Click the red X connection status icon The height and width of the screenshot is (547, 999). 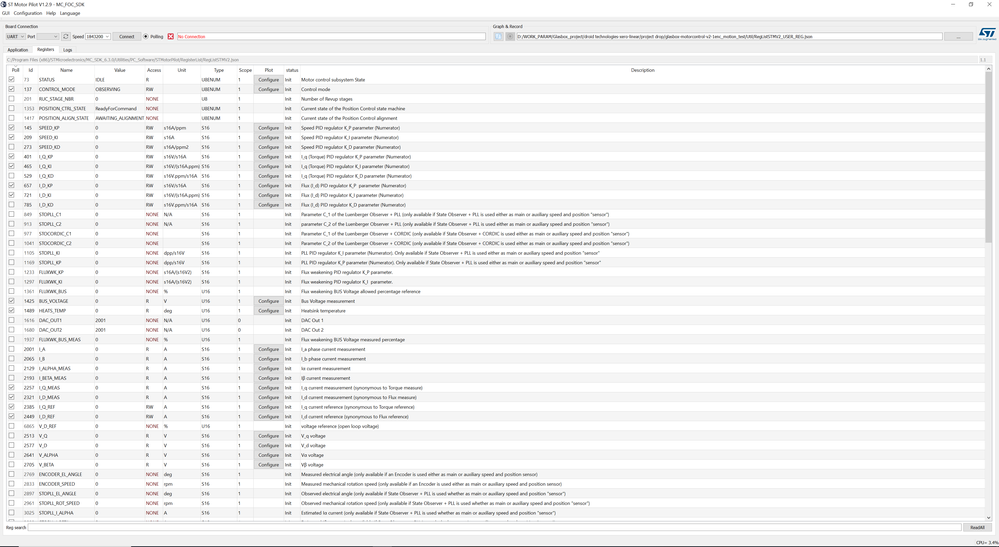click(x=171, y=37)
